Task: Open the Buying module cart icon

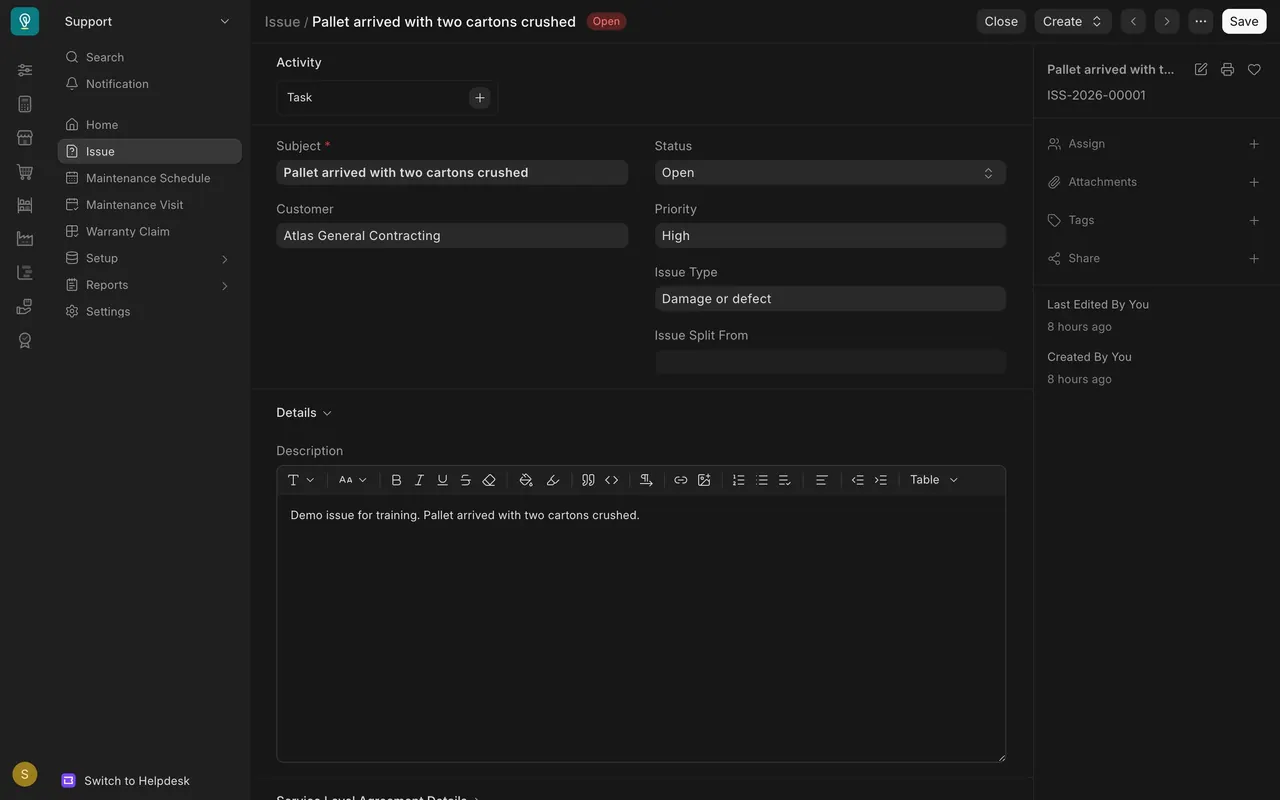Action: click(x=25, y=172)
